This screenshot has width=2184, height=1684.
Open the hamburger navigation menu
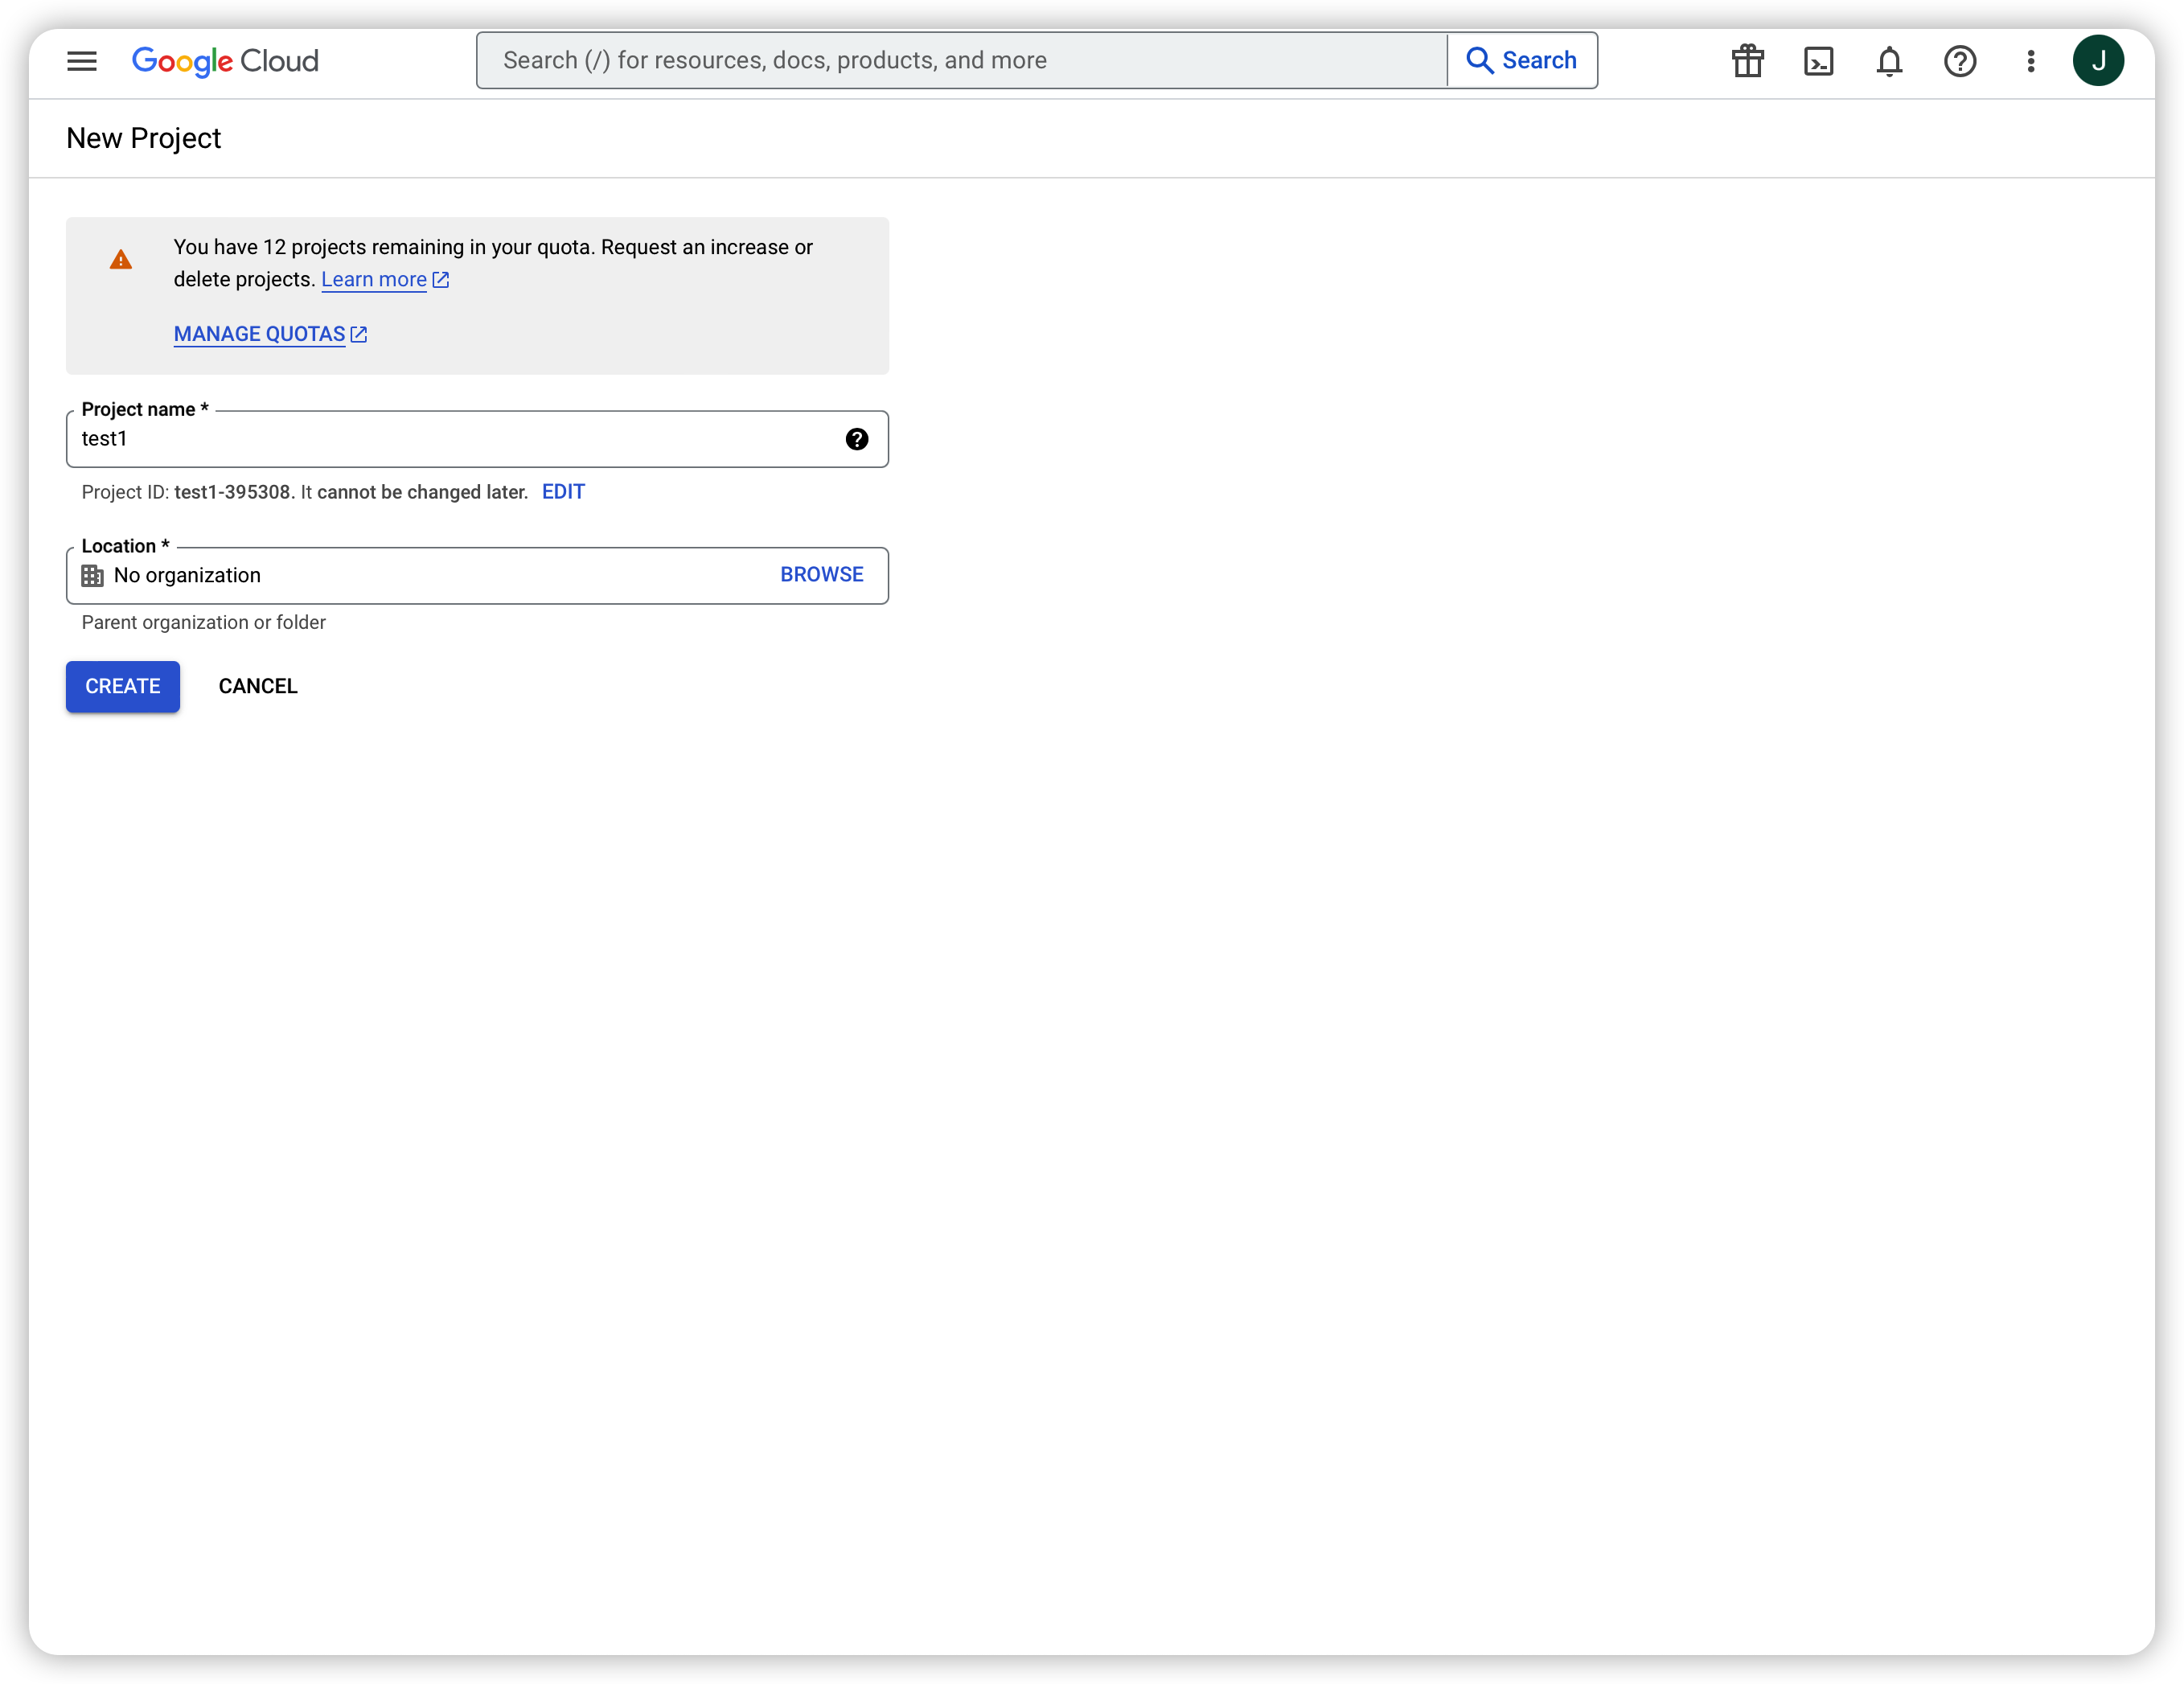82,61
